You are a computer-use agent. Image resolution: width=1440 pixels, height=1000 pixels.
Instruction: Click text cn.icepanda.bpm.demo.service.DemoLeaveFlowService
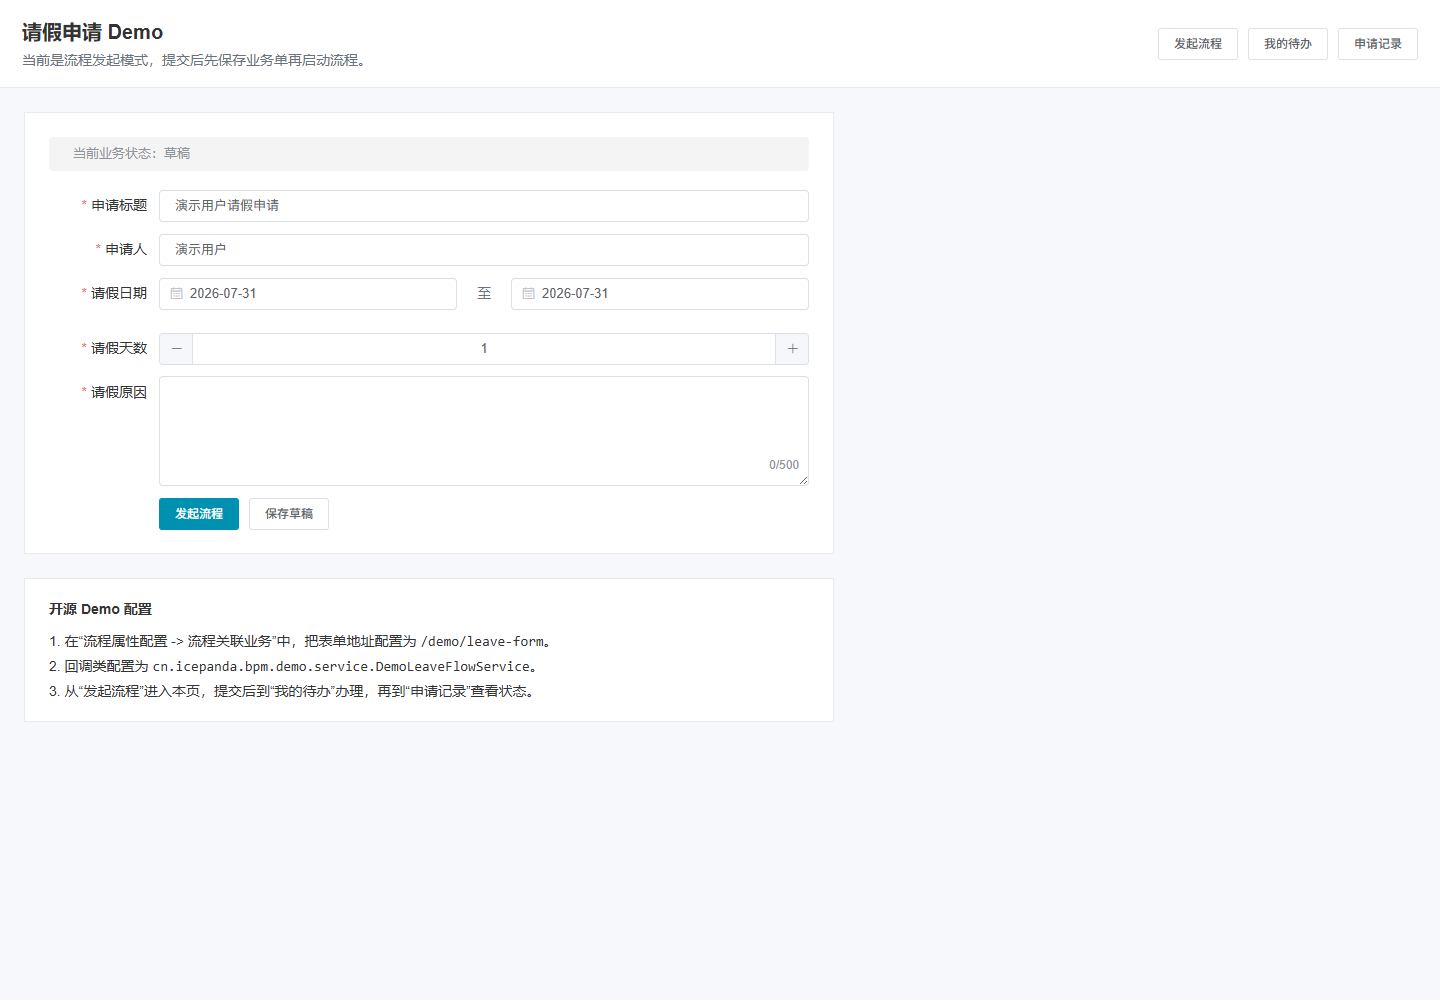(341, 667)
